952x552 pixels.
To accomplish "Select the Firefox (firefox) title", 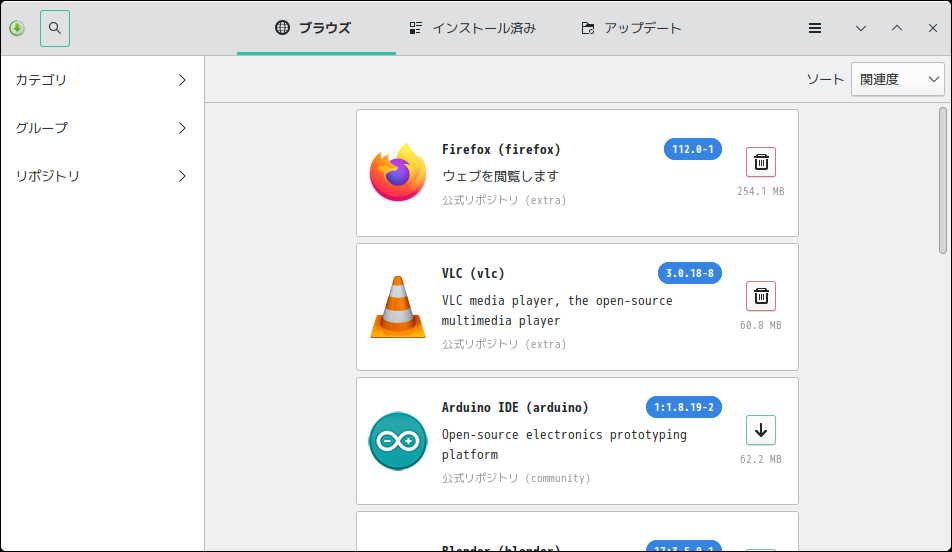I will click(501, 149).
